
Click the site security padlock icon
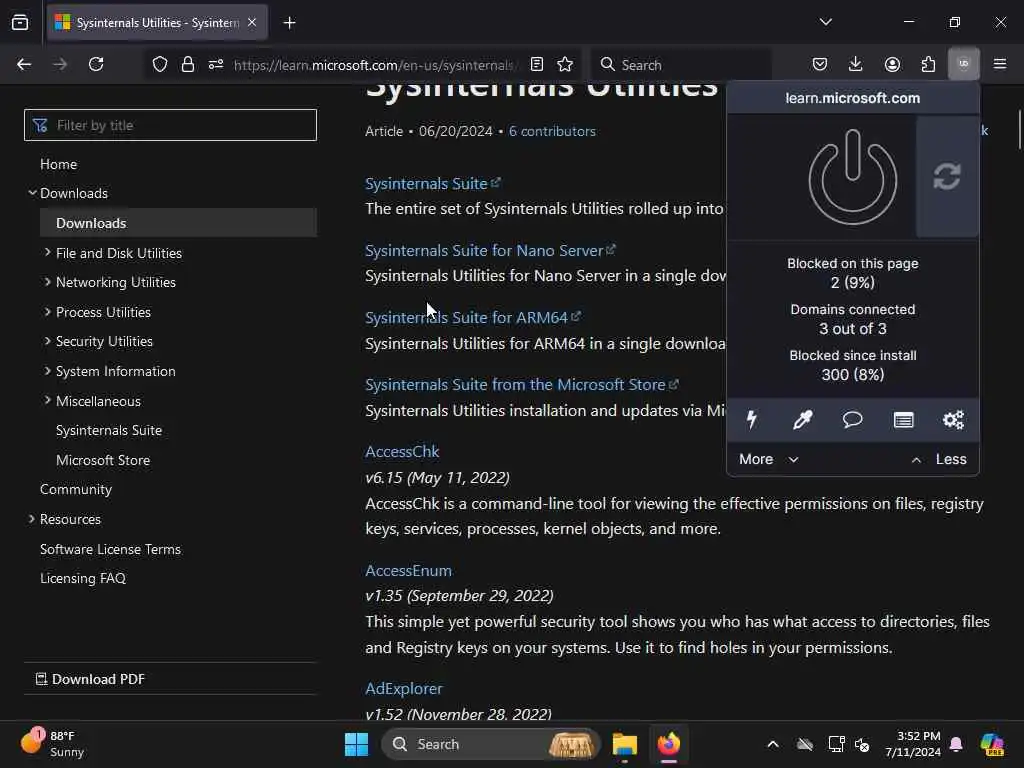pos(187,64)
